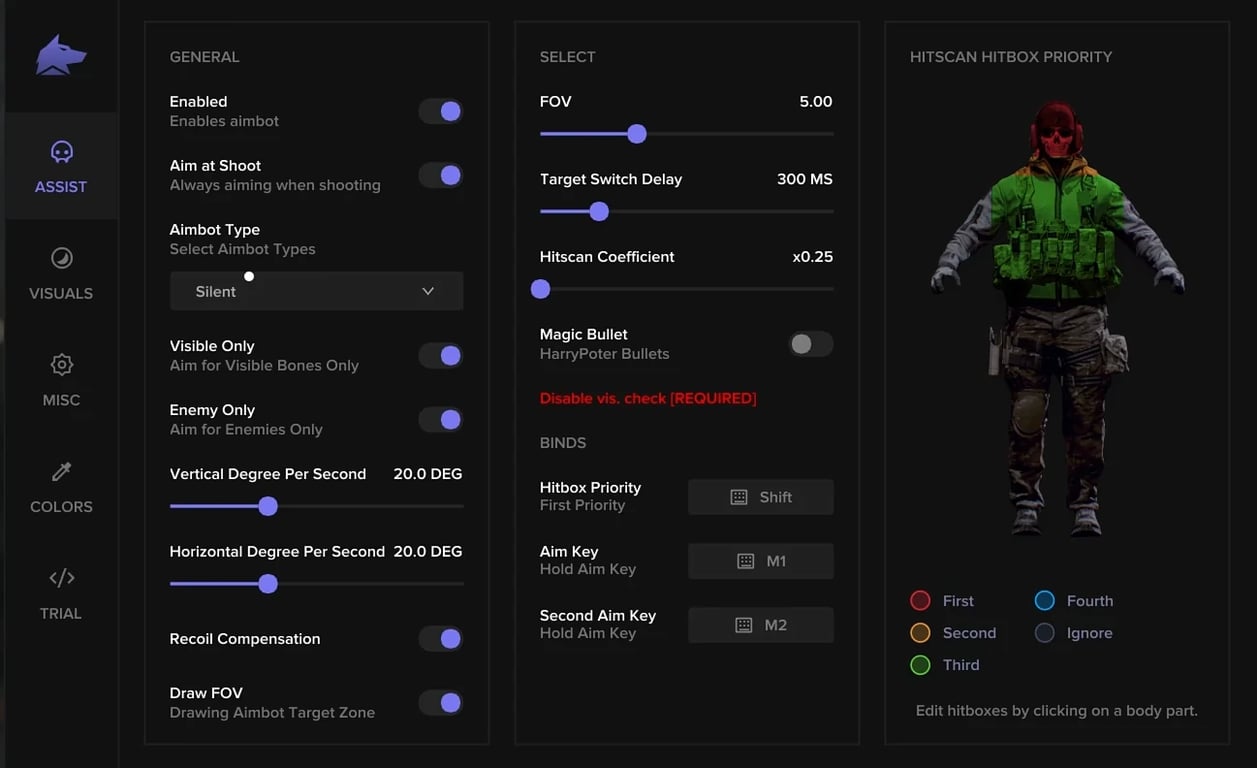Image resolution: width=1257 pixels, height=768 pixels.
Task: Open the Colors eyedropper icon
Action: (x=61, y=472)
